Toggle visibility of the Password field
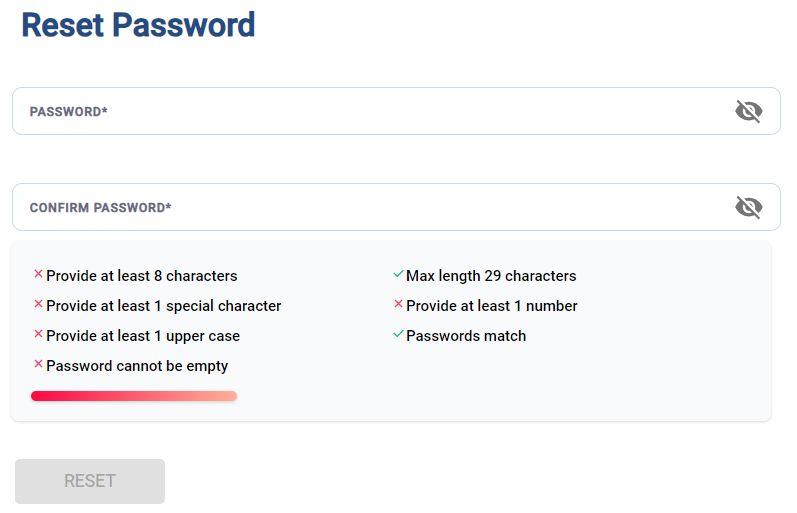Image resolution: width=797 pixels, height=513 pixels. click(748, 111)
